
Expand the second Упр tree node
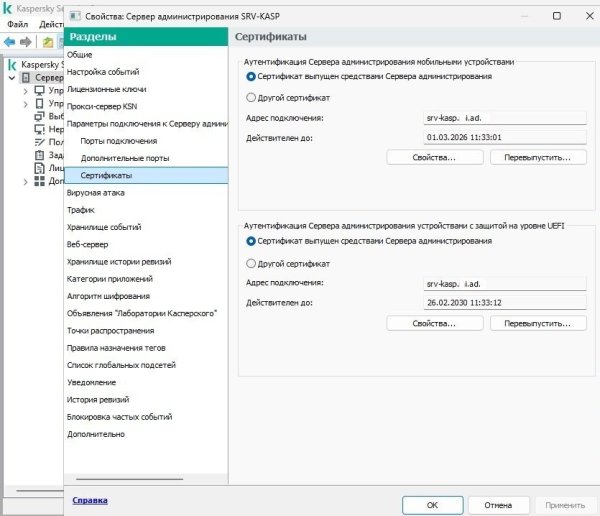click(25, 104)
